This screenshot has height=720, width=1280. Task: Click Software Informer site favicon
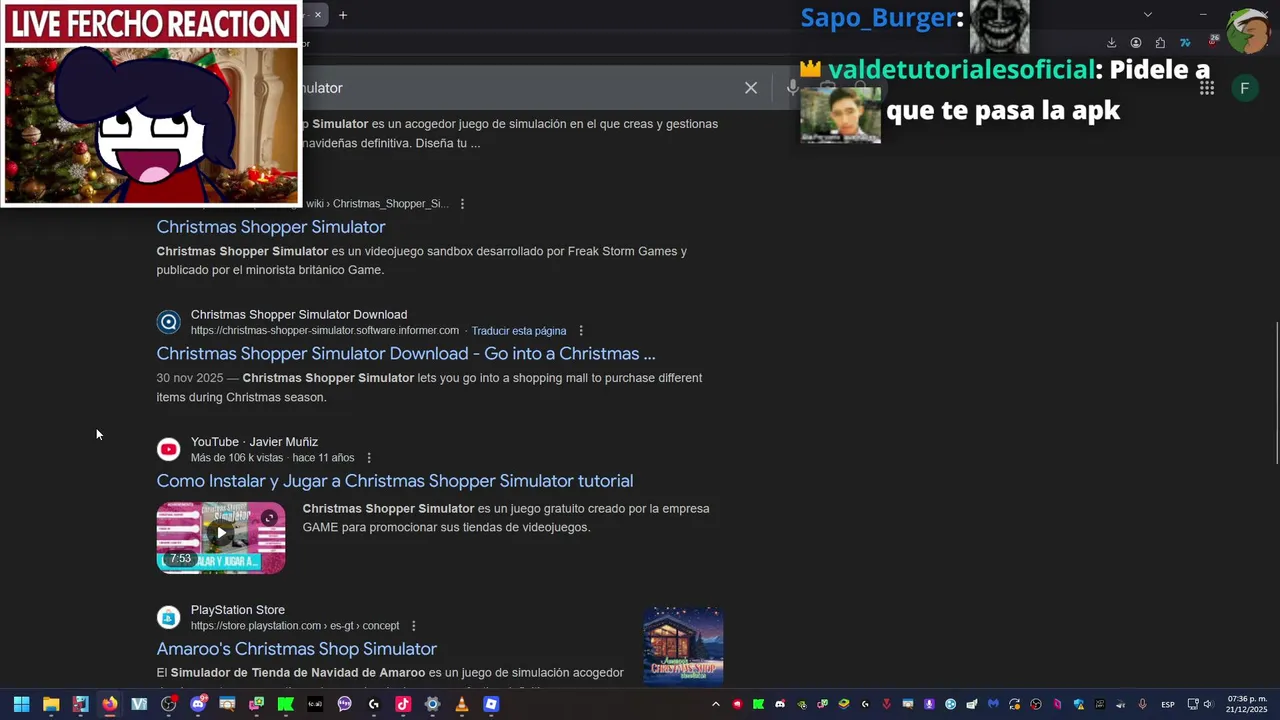click(169, 322)
